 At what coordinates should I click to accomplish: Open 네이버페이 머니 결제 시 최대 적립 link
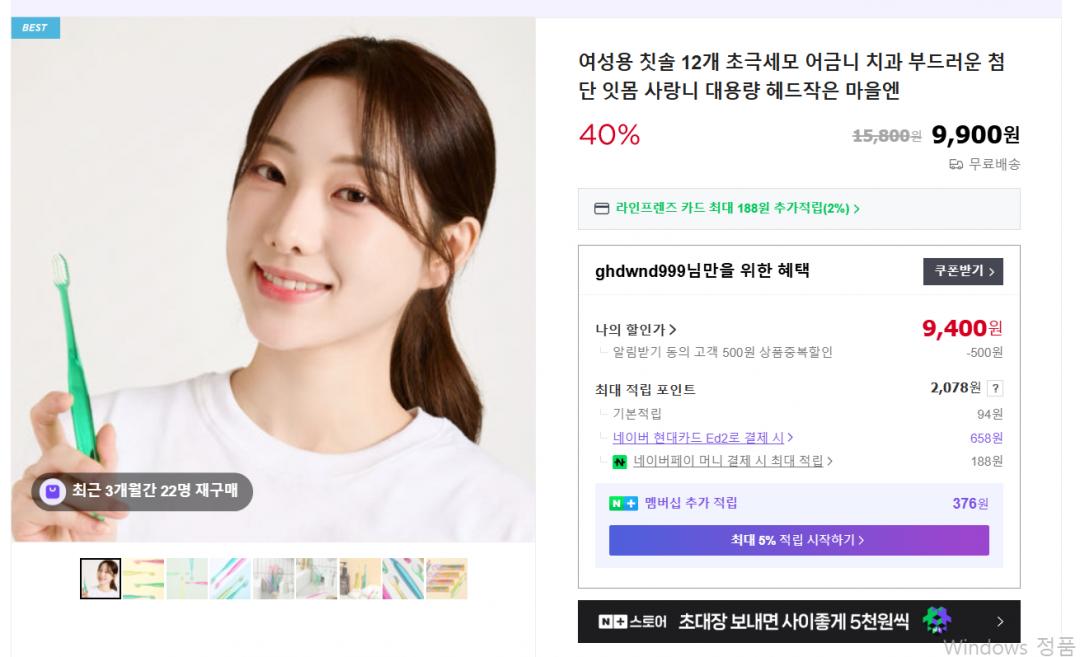(733, 461)
